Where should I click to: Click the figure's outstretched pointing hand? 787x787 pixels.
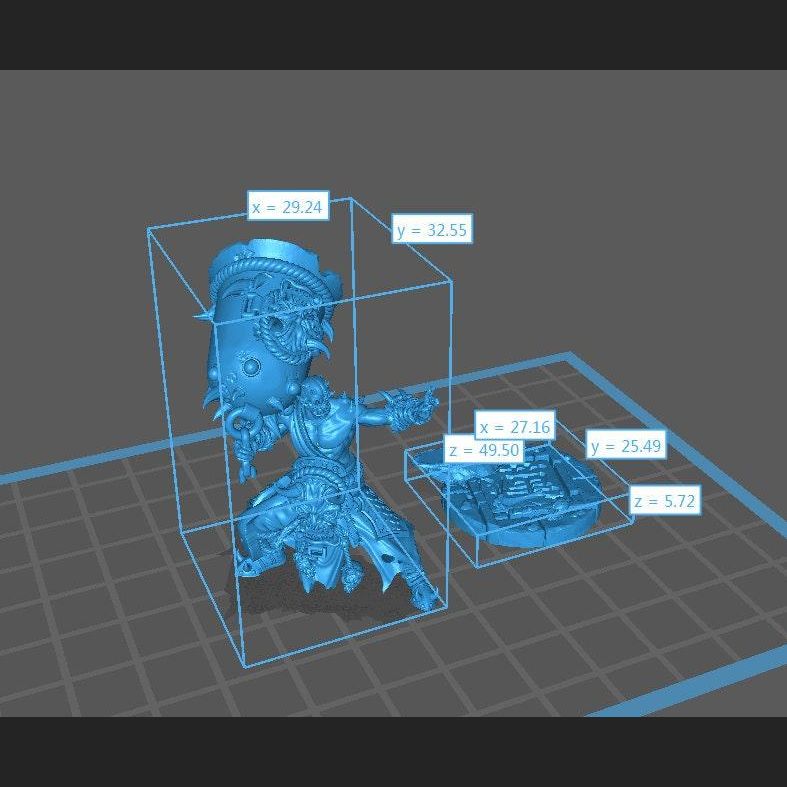coord(418,403)
